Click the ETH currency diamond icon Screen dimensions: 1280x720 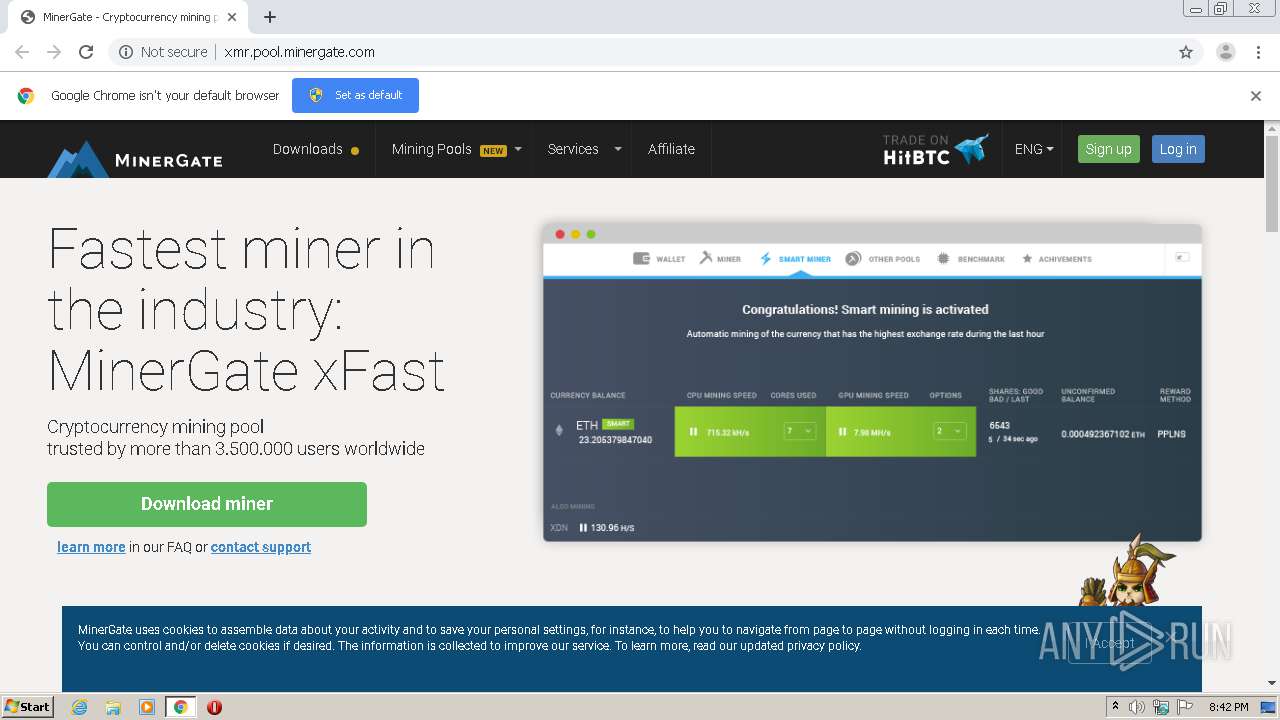559,431
